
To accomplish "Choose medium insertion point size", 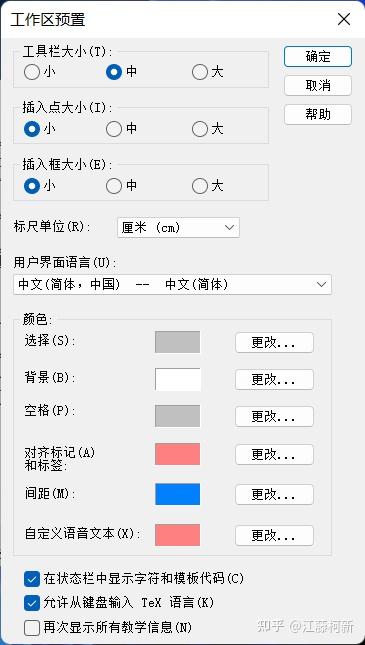I will (x=114, y=129).
